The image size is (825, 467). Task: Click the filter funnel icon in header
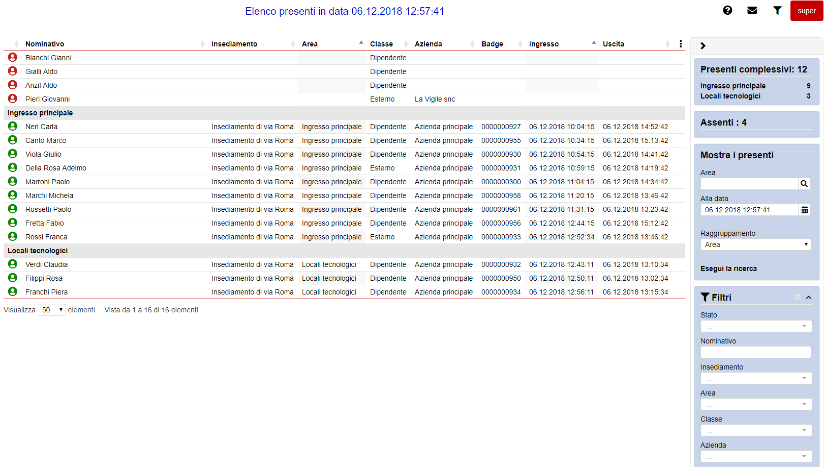click(x=777, y=10)
